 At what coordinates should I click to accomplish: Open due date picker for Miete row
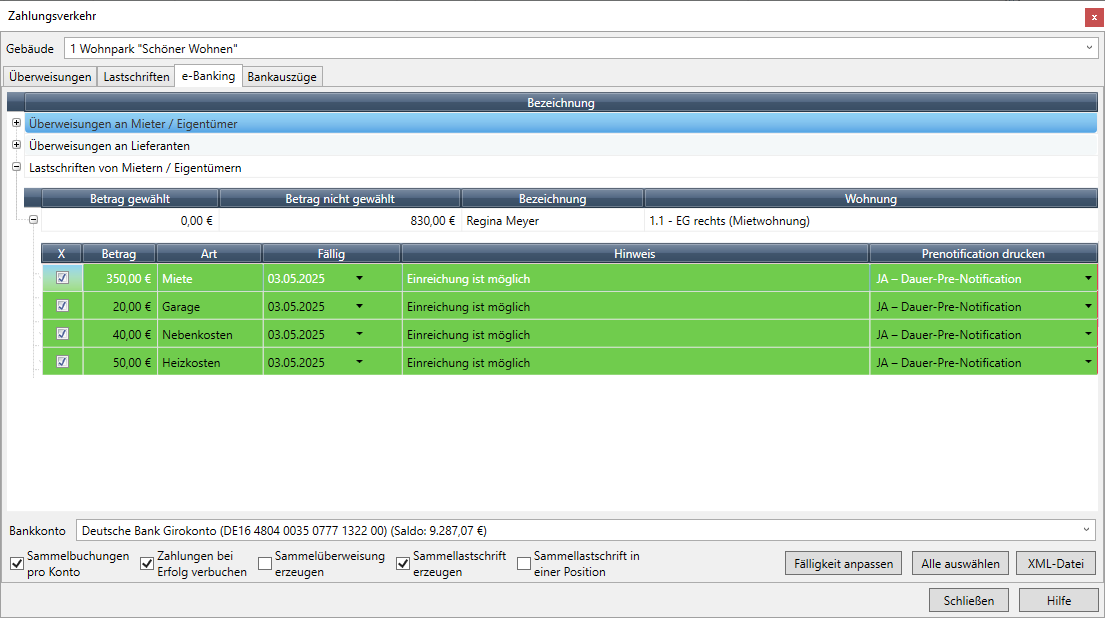pyautogui.click(x=360, y=279)
